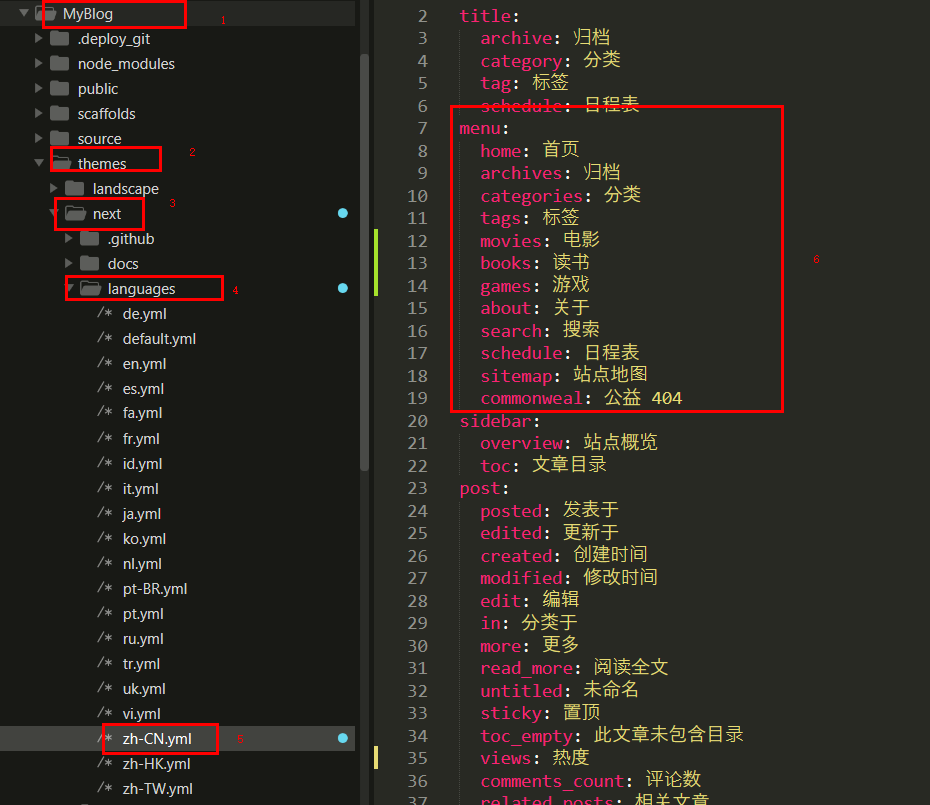Expand the source folder arrow
This screenshot has width=930, height=805.
39,138
